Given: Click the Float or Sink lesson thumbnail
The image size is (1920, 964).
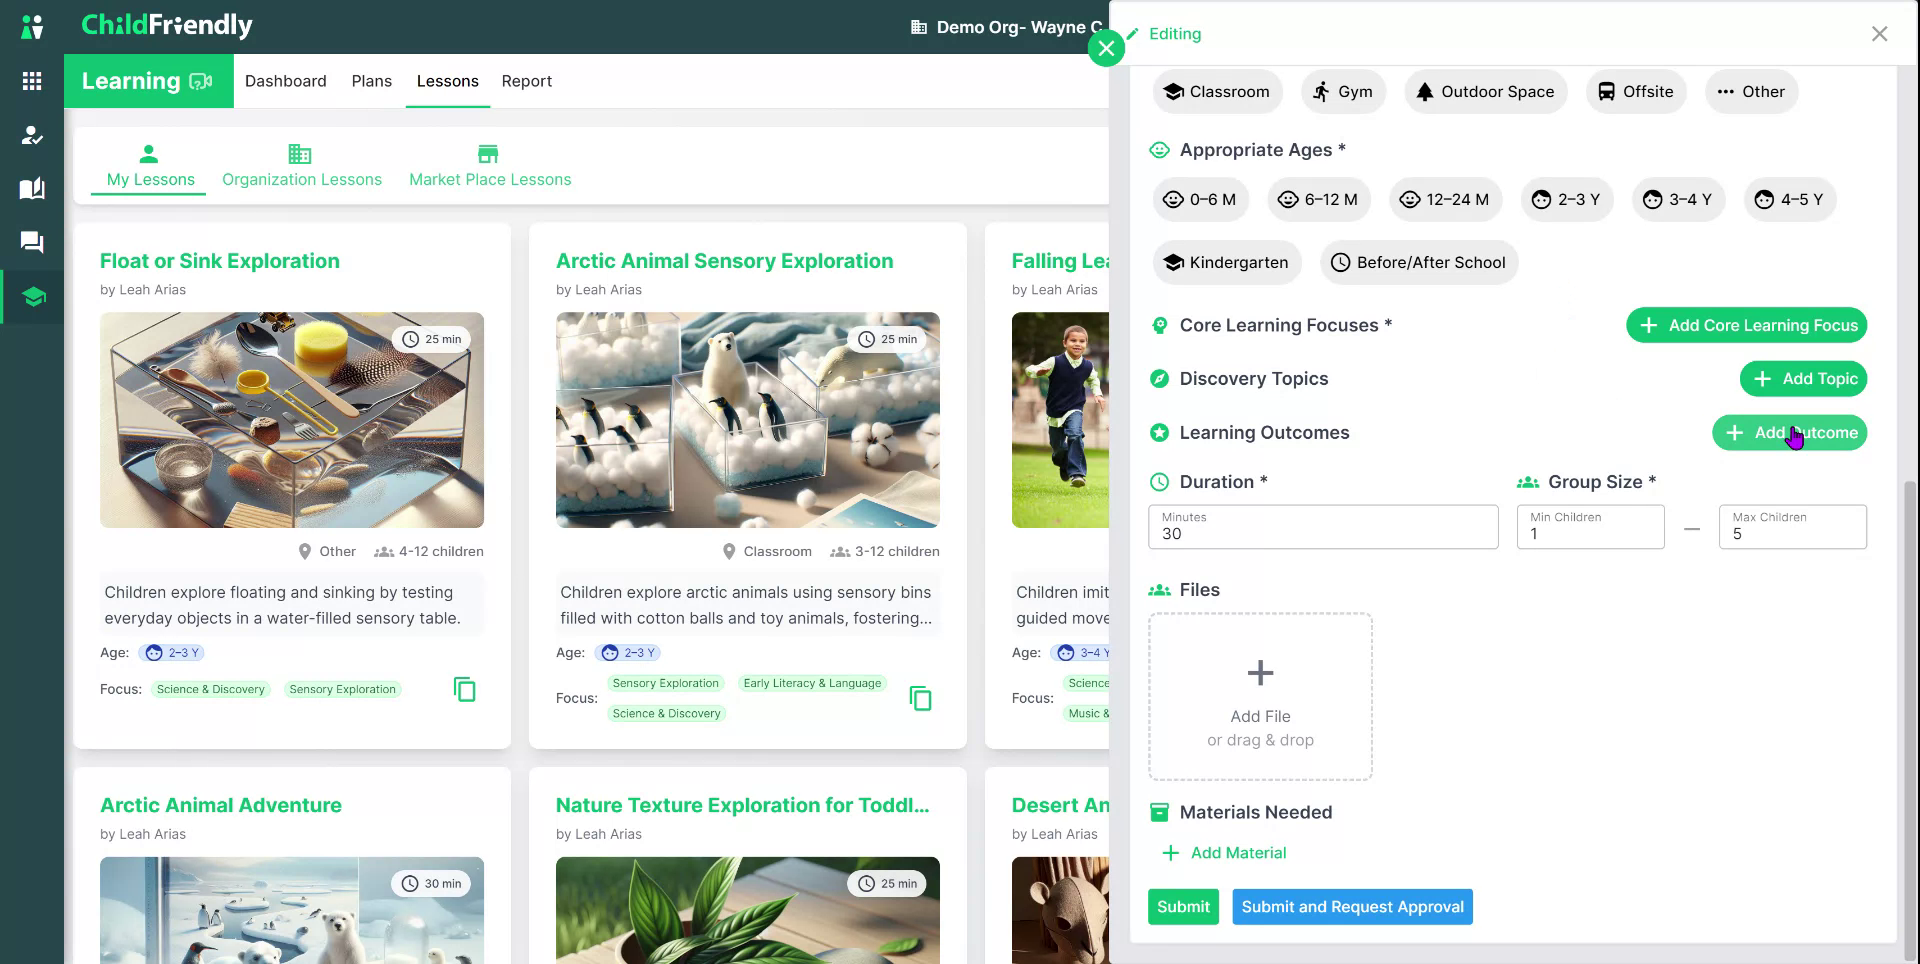Looking at the screenshot, I should pos(292,420).
